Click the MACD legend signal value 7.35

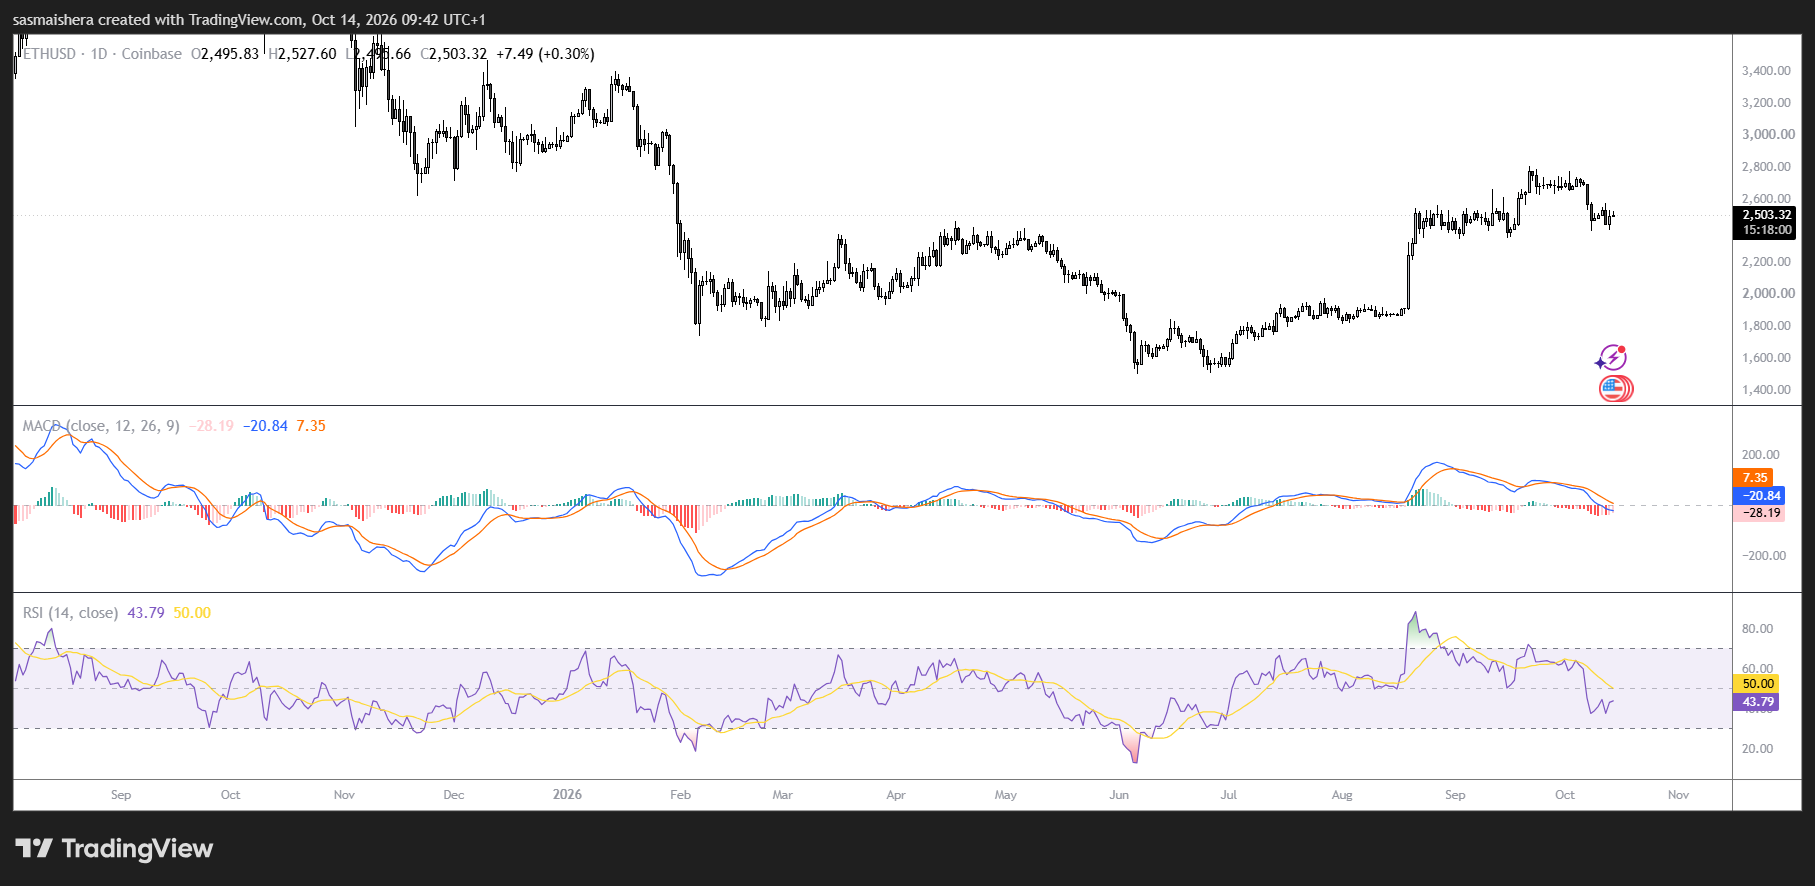coord(311,426)
